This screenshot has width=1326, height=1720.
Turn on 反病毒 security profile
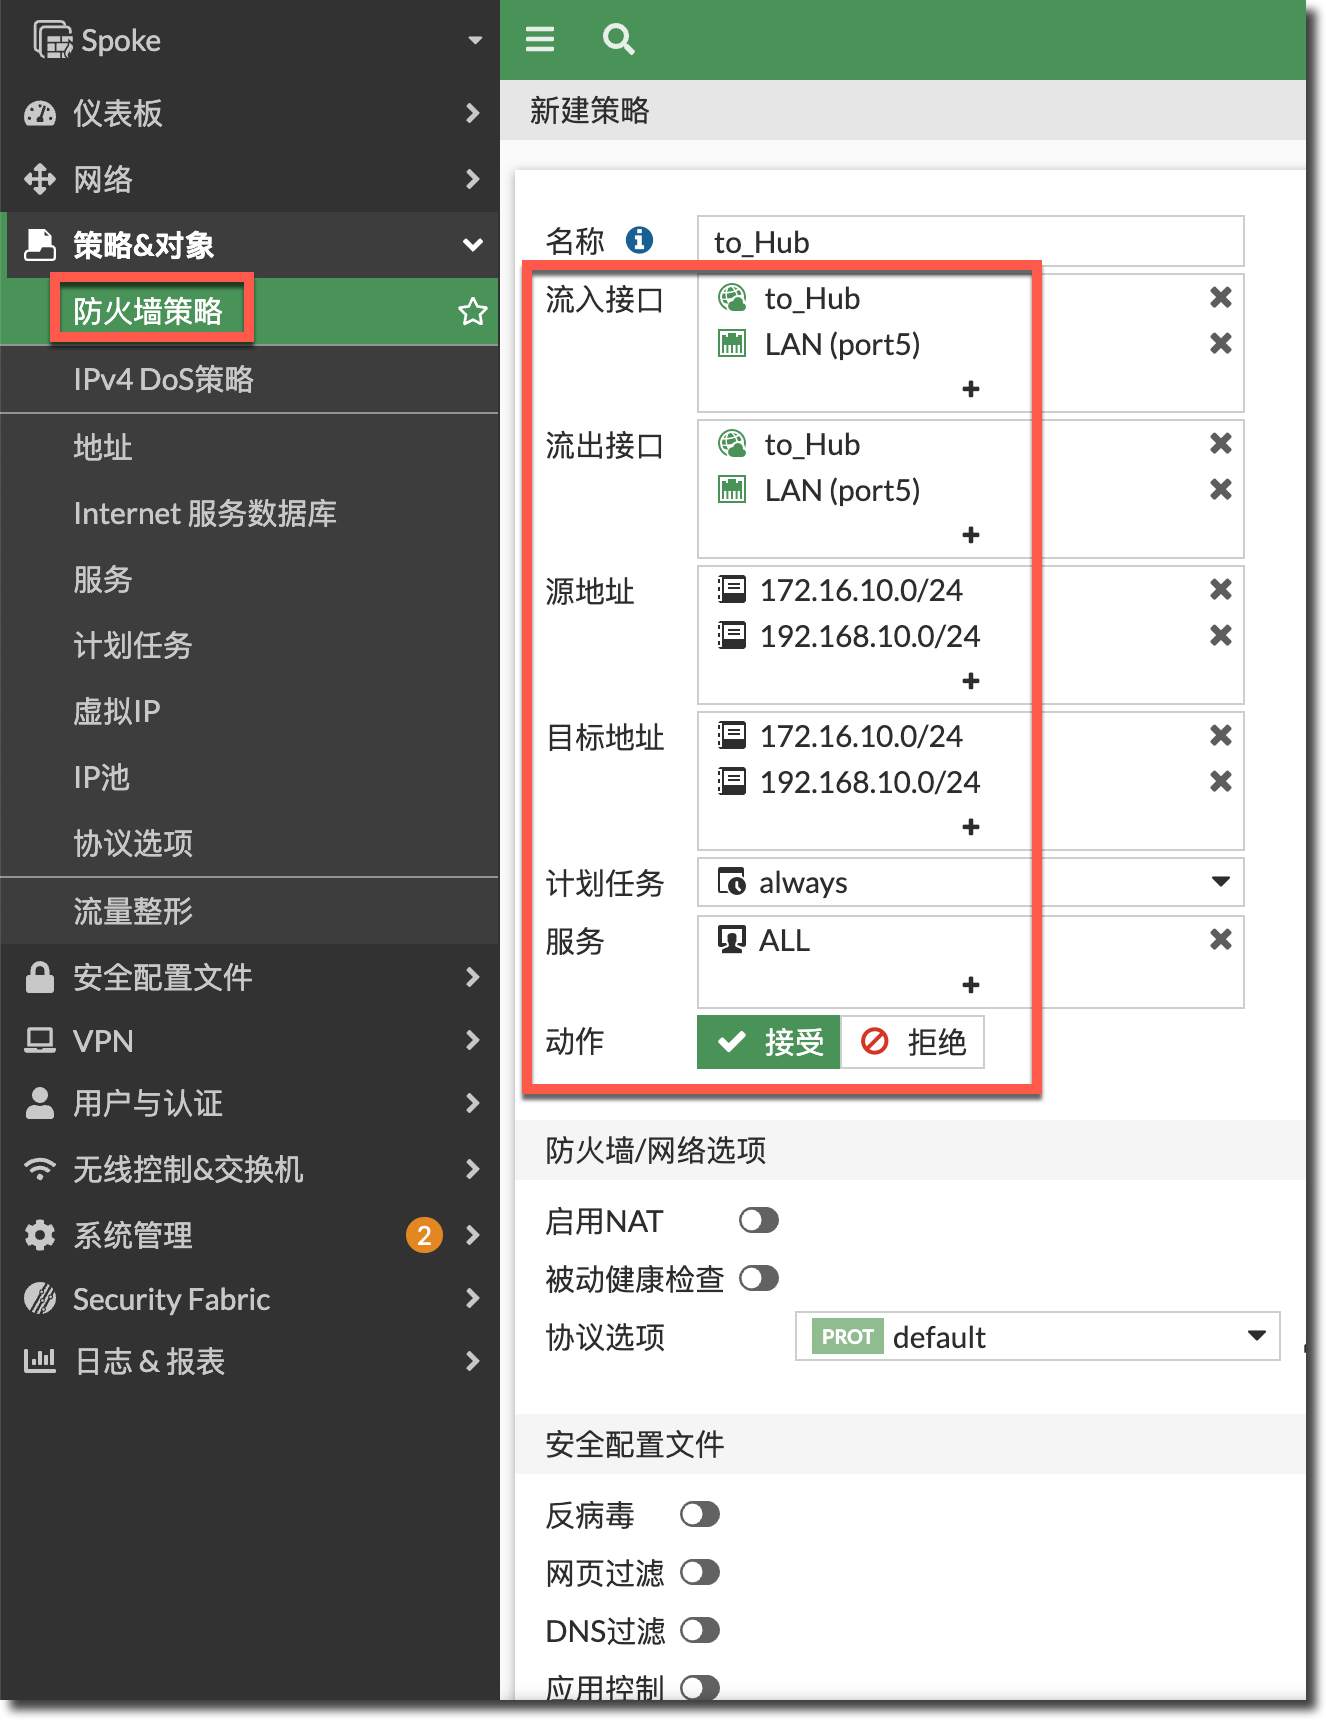click(700, 1515)
